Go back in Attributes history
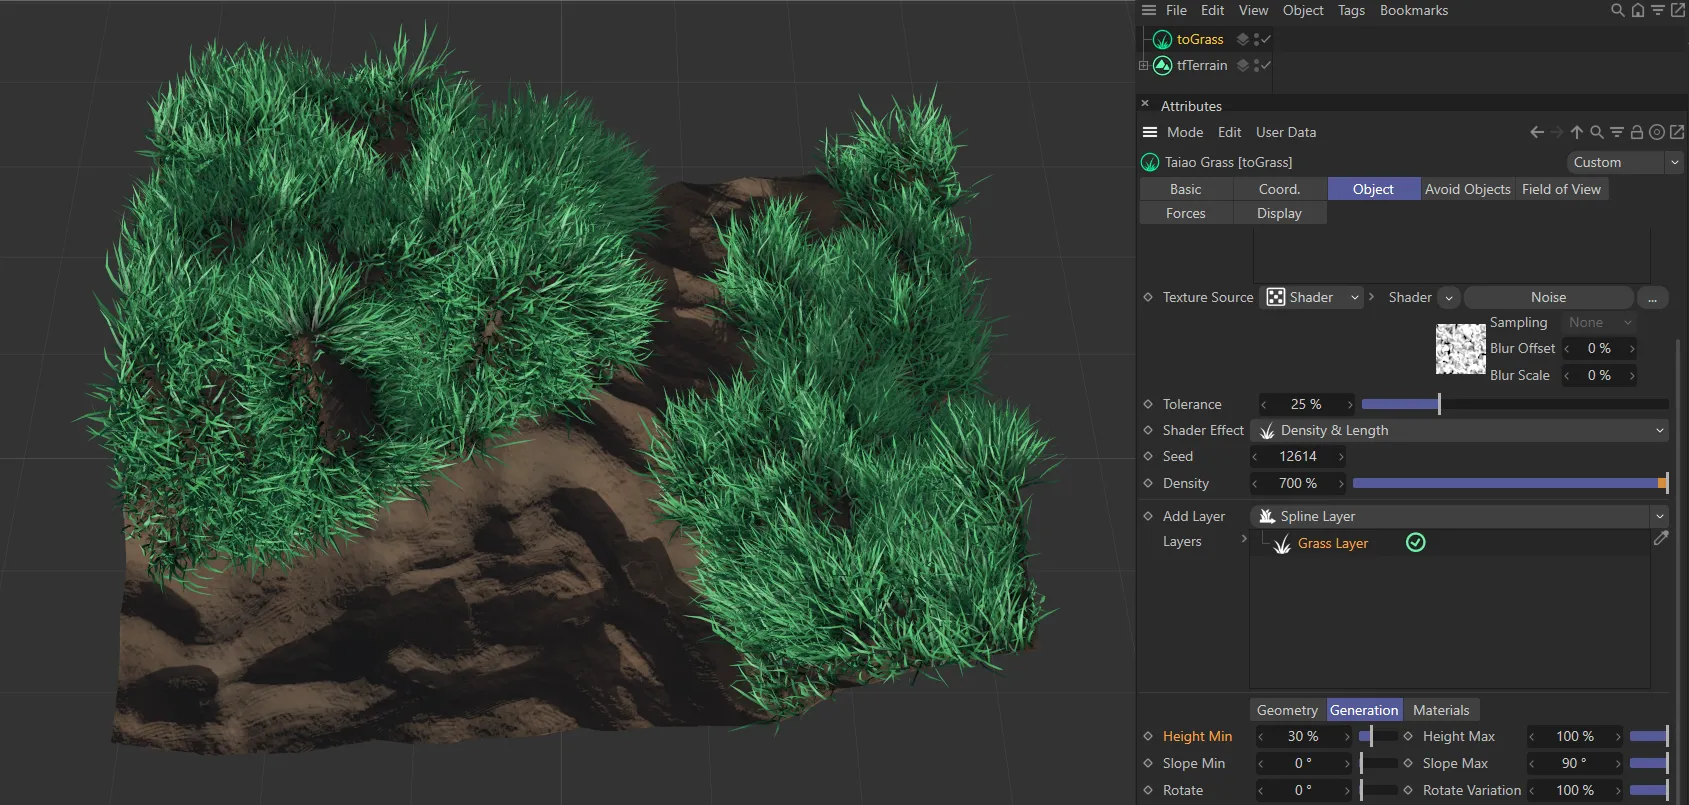The width and height of the screenshot is (1689, 805). coord(1537,132)
